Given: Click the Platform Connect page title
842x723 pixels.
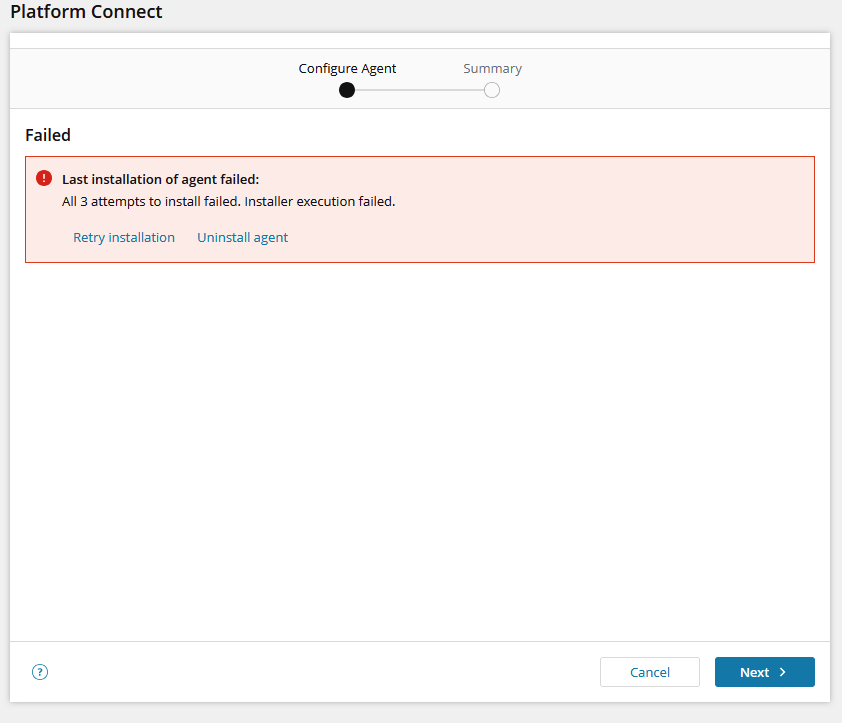Looking at the screenshot, I should (x=86, y=11).
